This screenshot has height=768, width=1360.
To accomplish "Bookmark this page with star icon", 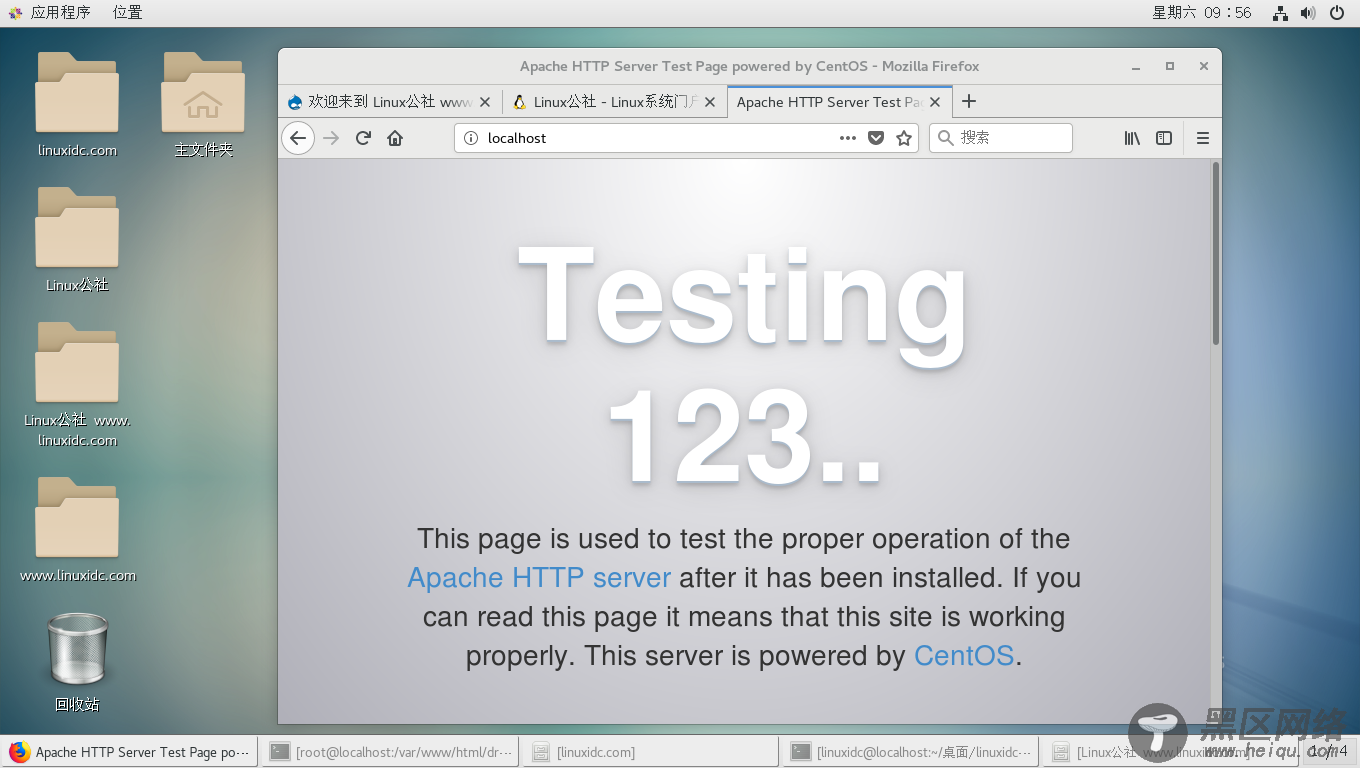I will 904,138.
